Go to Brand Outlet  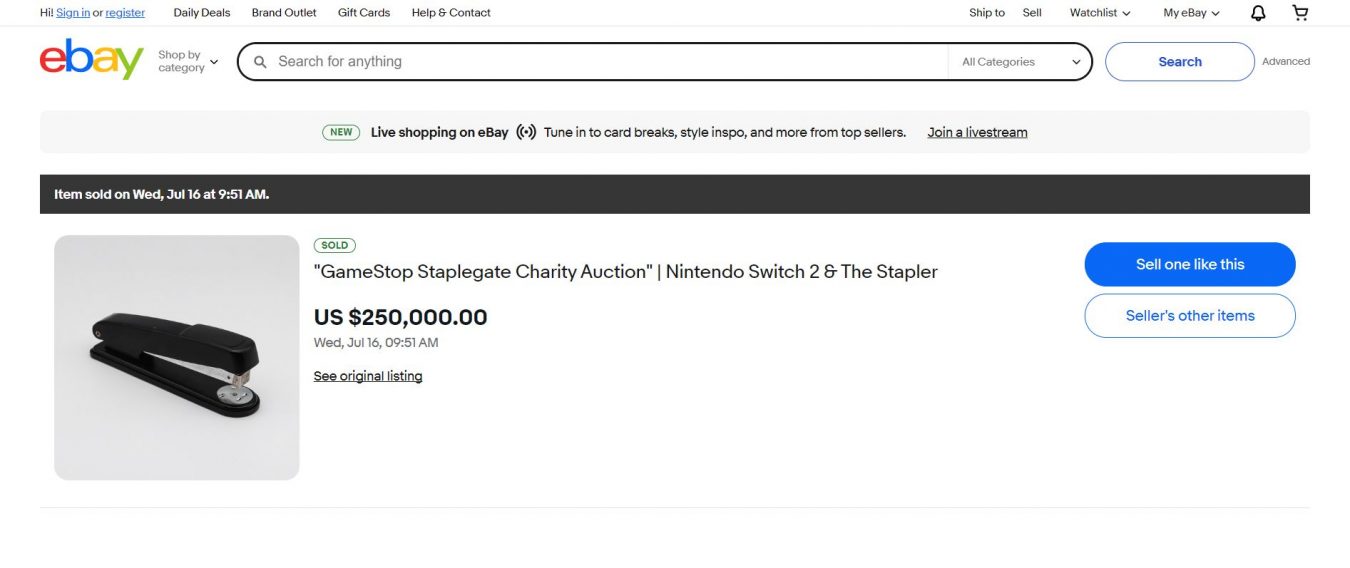click(284, 13)
